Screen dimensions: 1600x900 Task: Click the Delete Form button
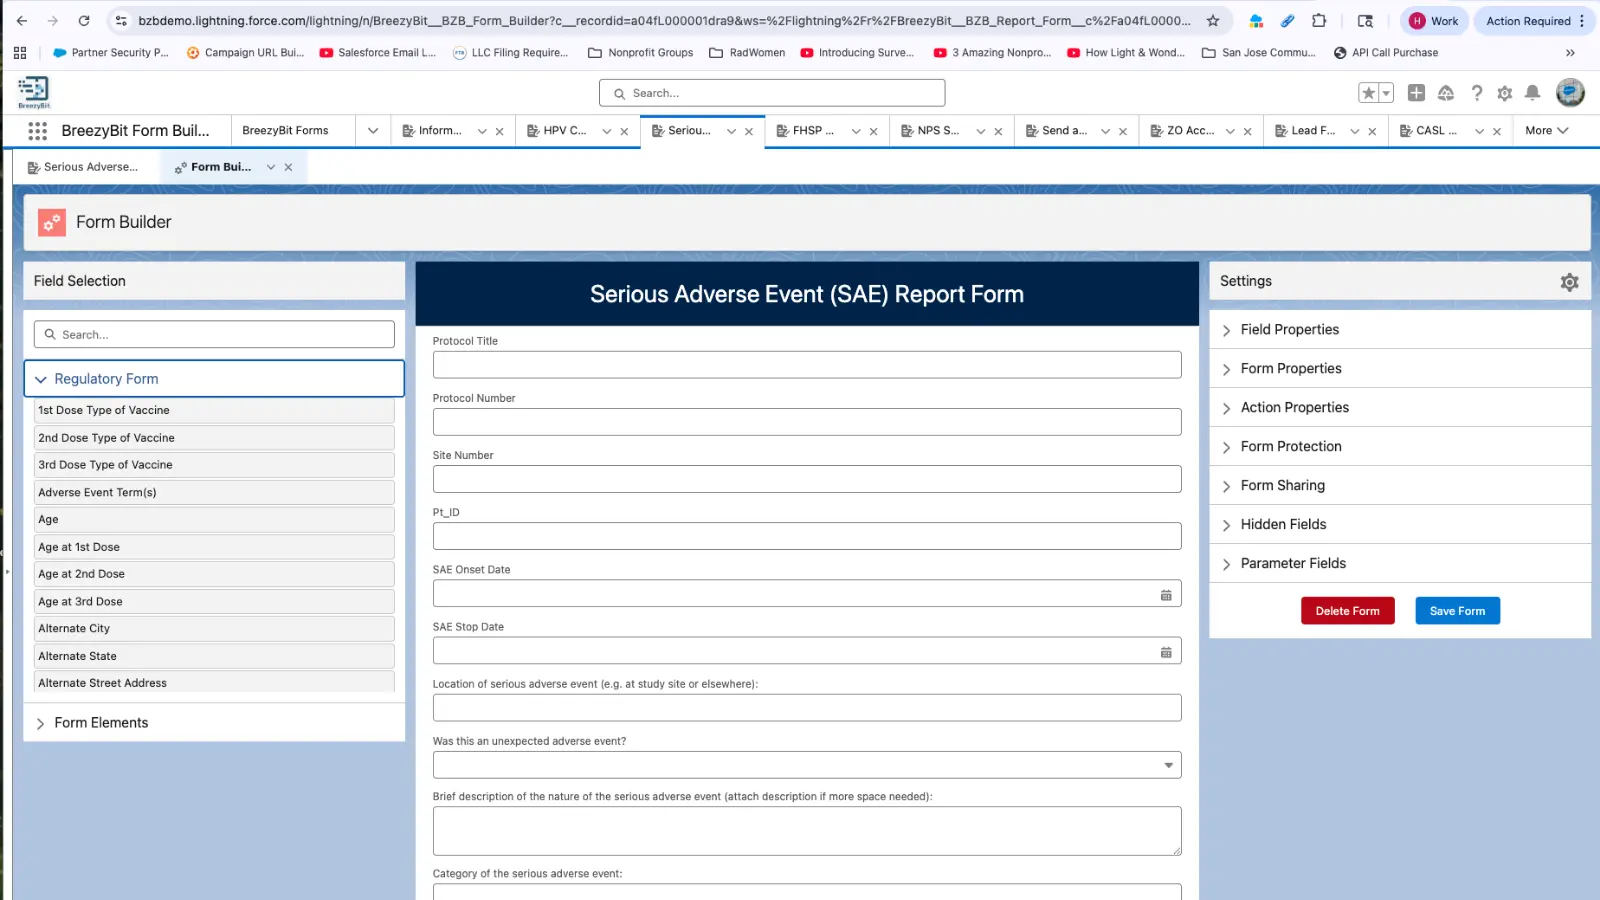tap(1347, 610)
